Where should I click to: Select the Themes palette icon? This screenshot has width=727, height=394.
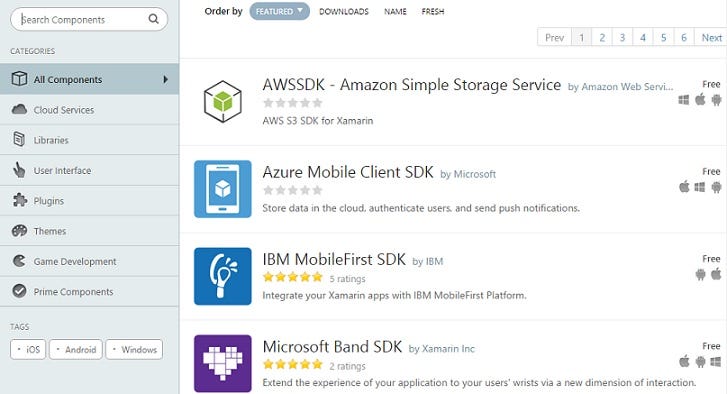pyautogui.click(x=19, y=230)
